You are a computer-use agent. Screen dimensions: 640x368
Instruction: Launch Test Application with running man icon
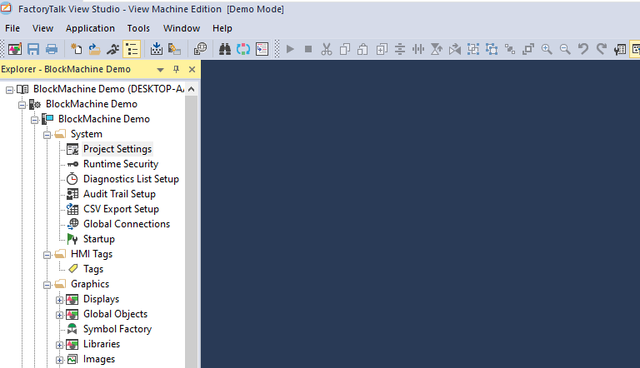[x=113, y=49]
